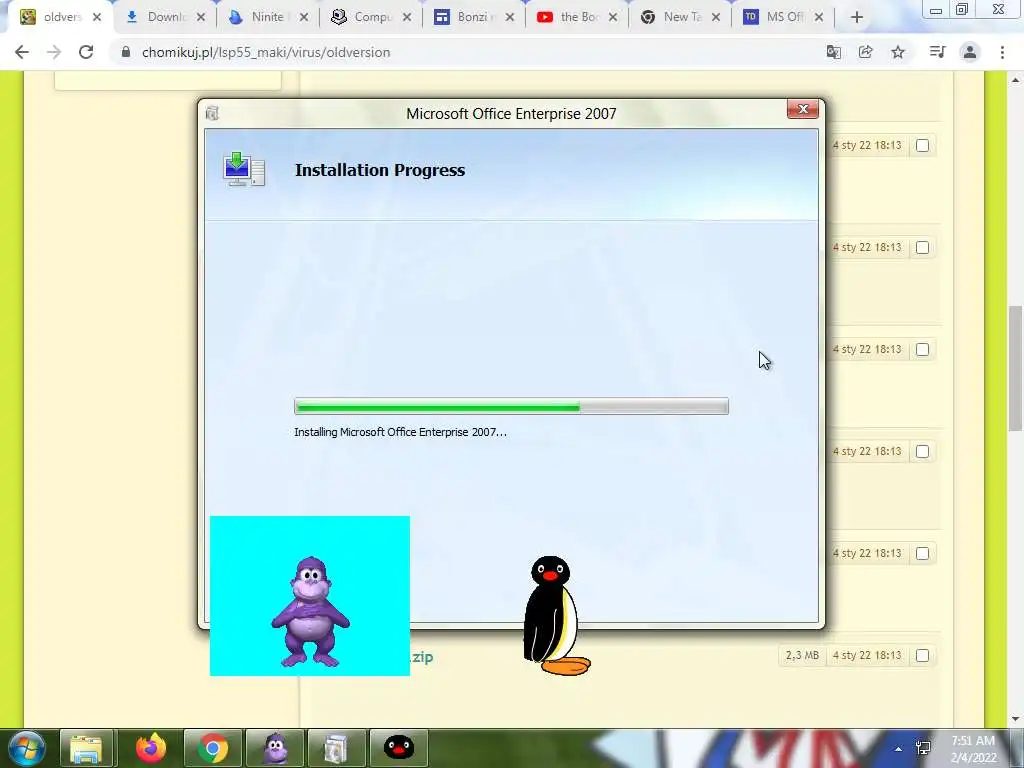Viewport: 1024px width, 768px height.
Task: Tick the fifth file checkbox in list
Action: coord(922,553)
